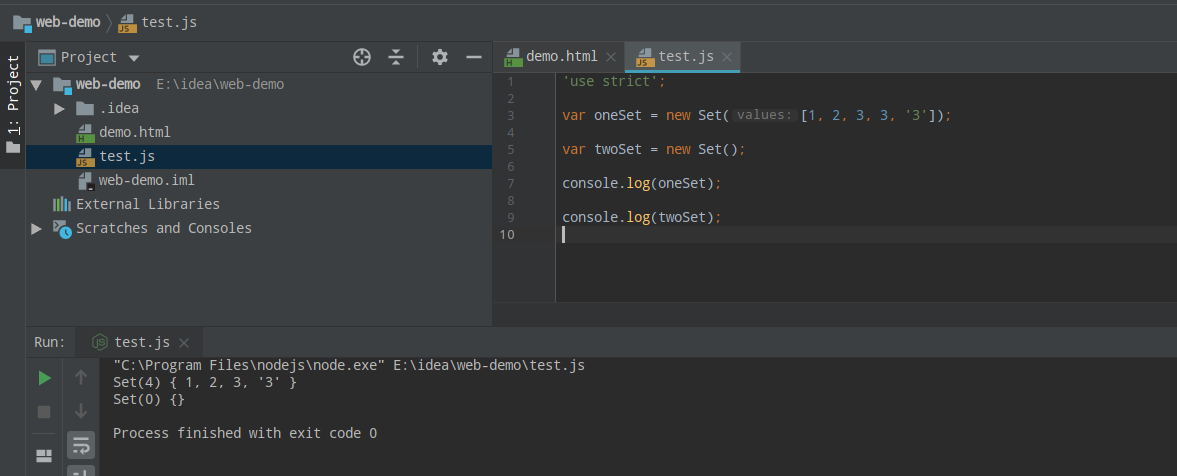Open Project panel settings gear

[x=440, y=57]
